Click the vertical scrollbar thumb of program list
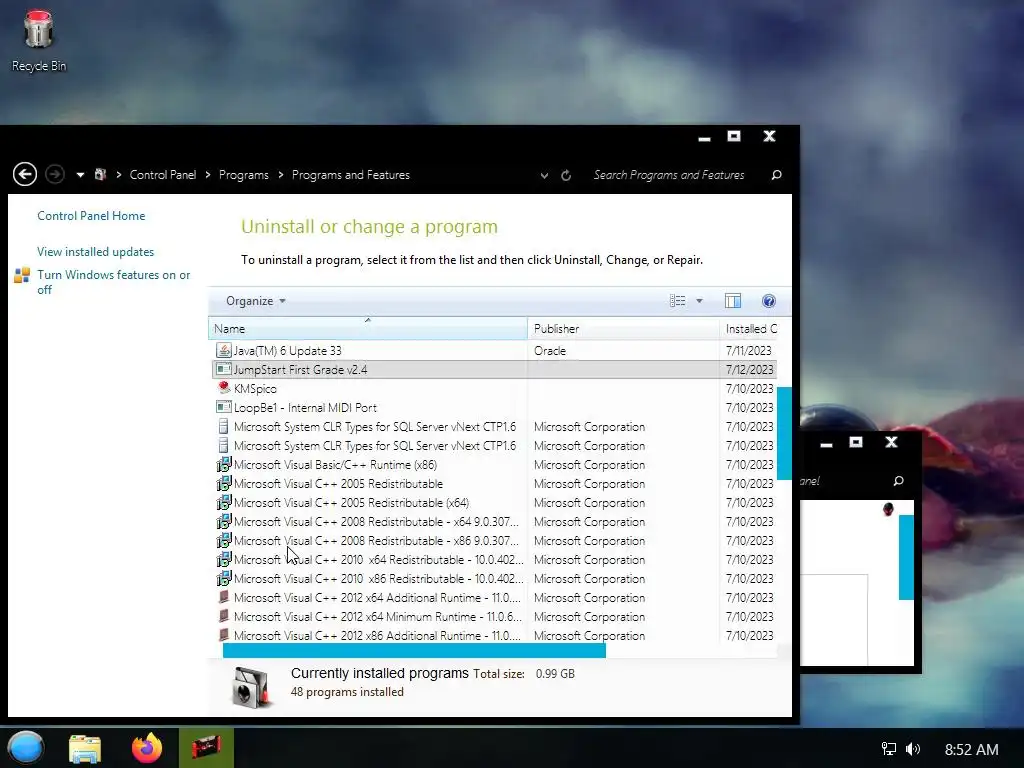 pos(784,434)
